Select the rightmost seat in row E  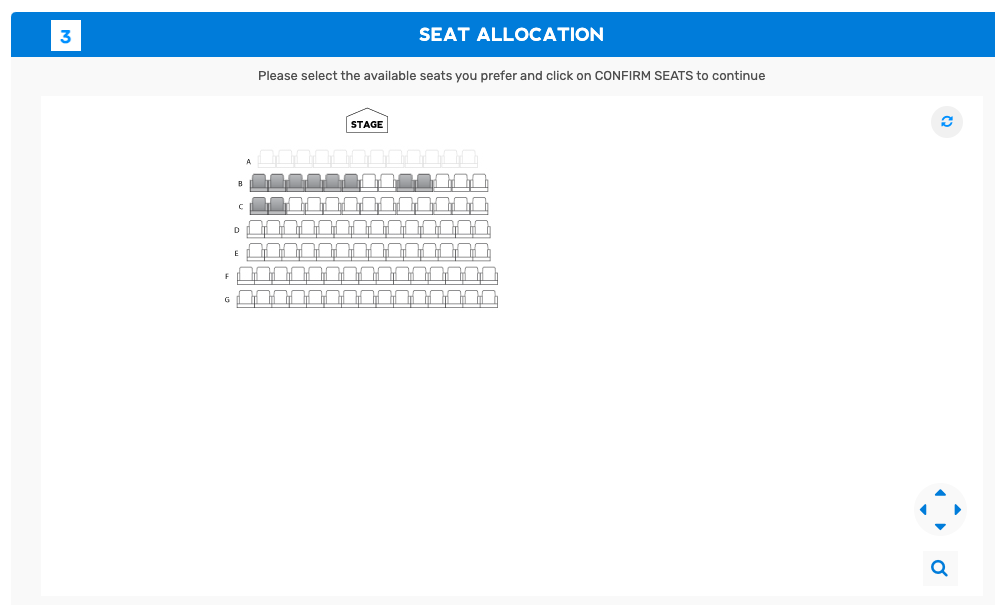pyautogui.click(x=481, y=251)
